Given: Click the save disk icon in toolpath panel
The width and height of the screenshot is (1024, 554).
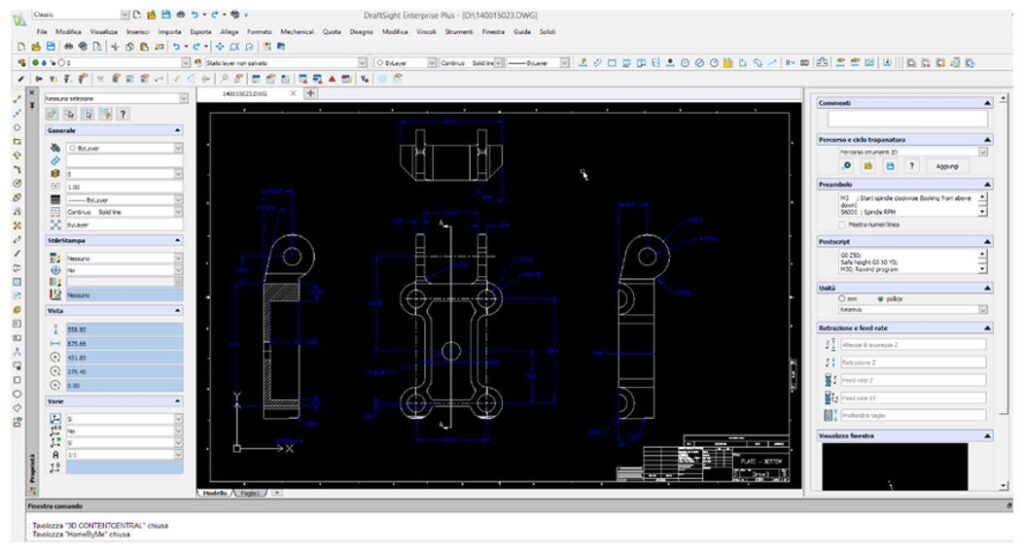Looking at the screenshot, I should (889, 166).
